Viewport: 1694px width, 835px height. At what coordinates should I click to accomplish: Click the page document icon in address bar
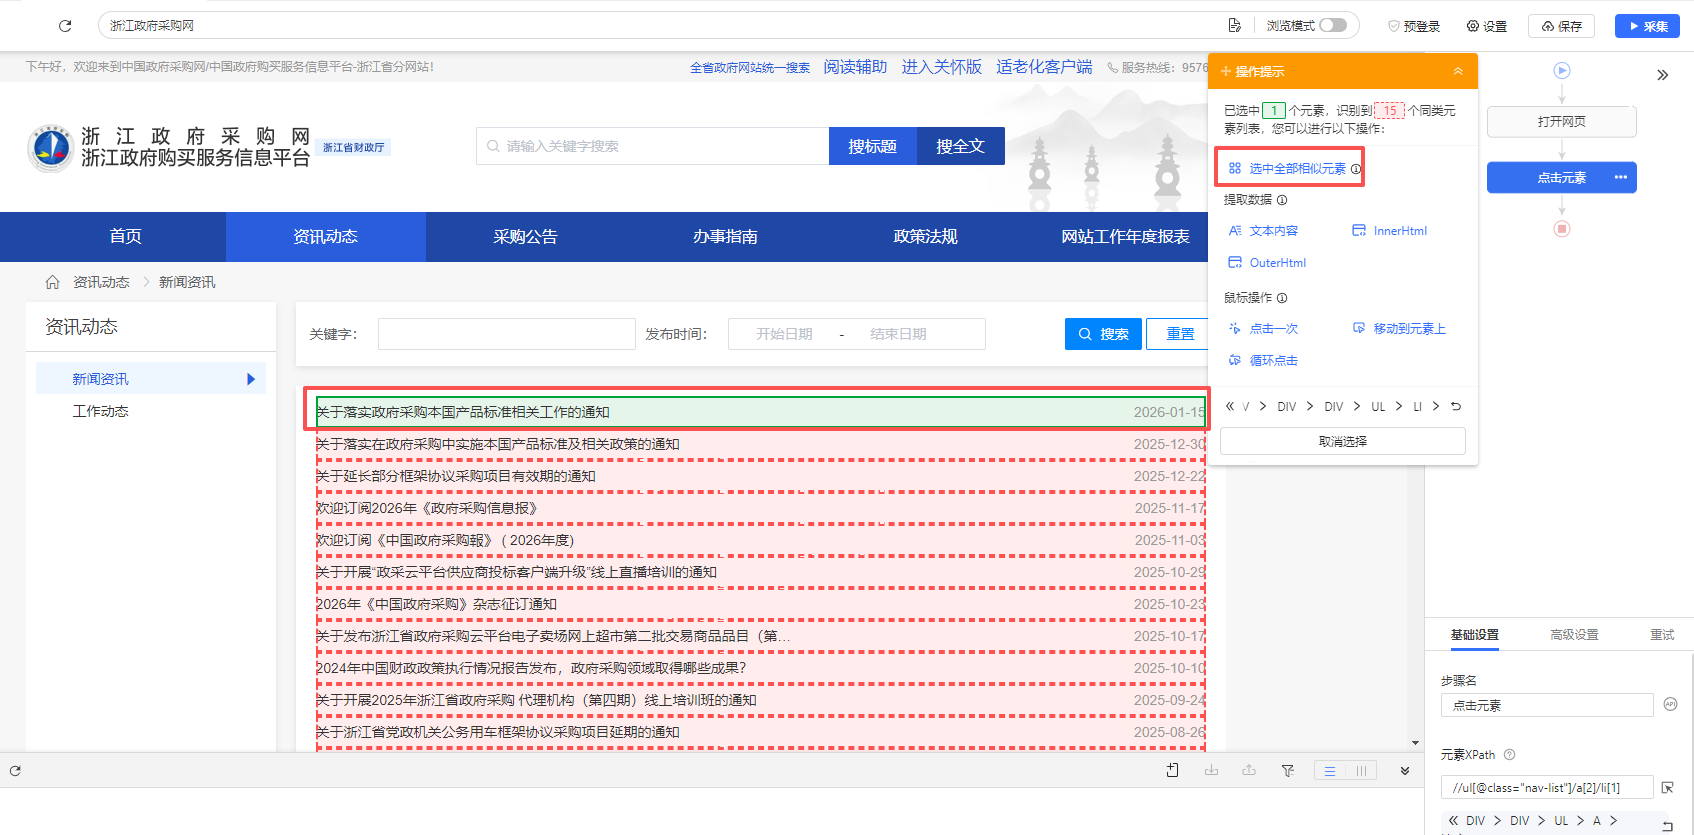click(x=1235, y=25)
